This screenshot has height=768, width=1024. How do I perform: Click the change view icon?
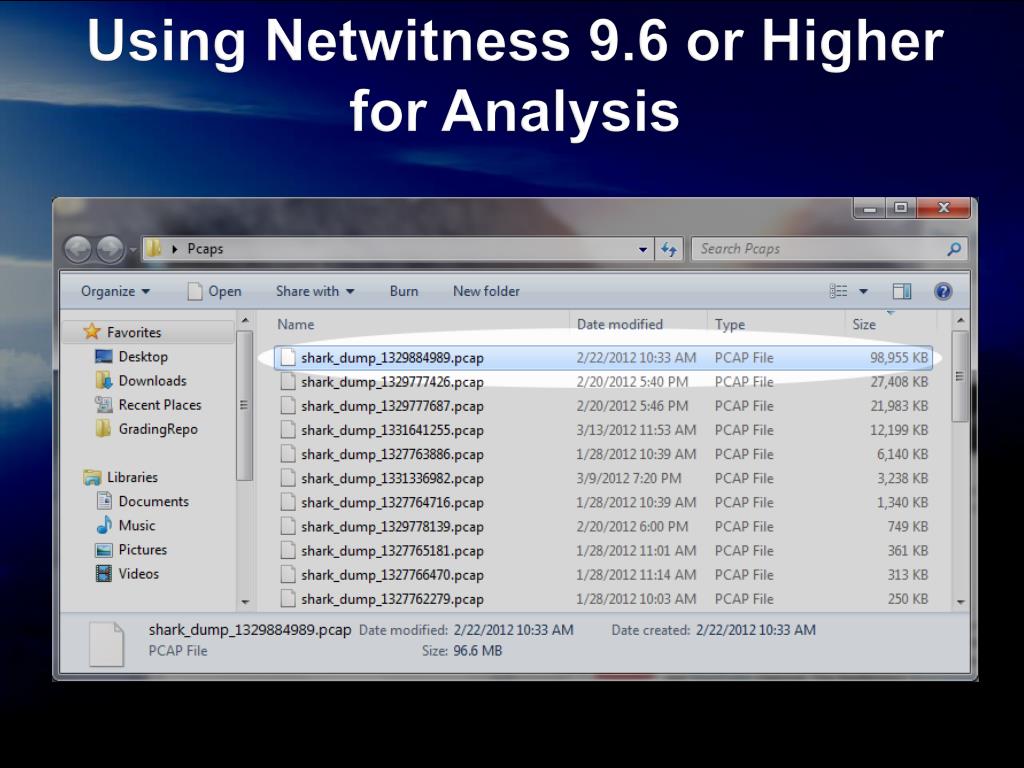coord(838,291)
